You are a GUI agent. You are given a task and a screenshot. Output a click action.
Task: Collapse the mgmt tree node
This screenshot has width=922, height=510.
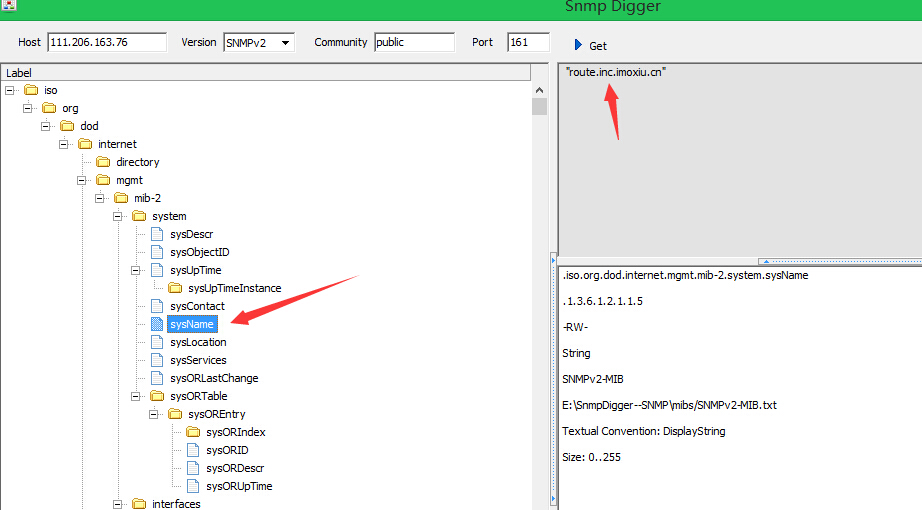(x=82, y=180)
